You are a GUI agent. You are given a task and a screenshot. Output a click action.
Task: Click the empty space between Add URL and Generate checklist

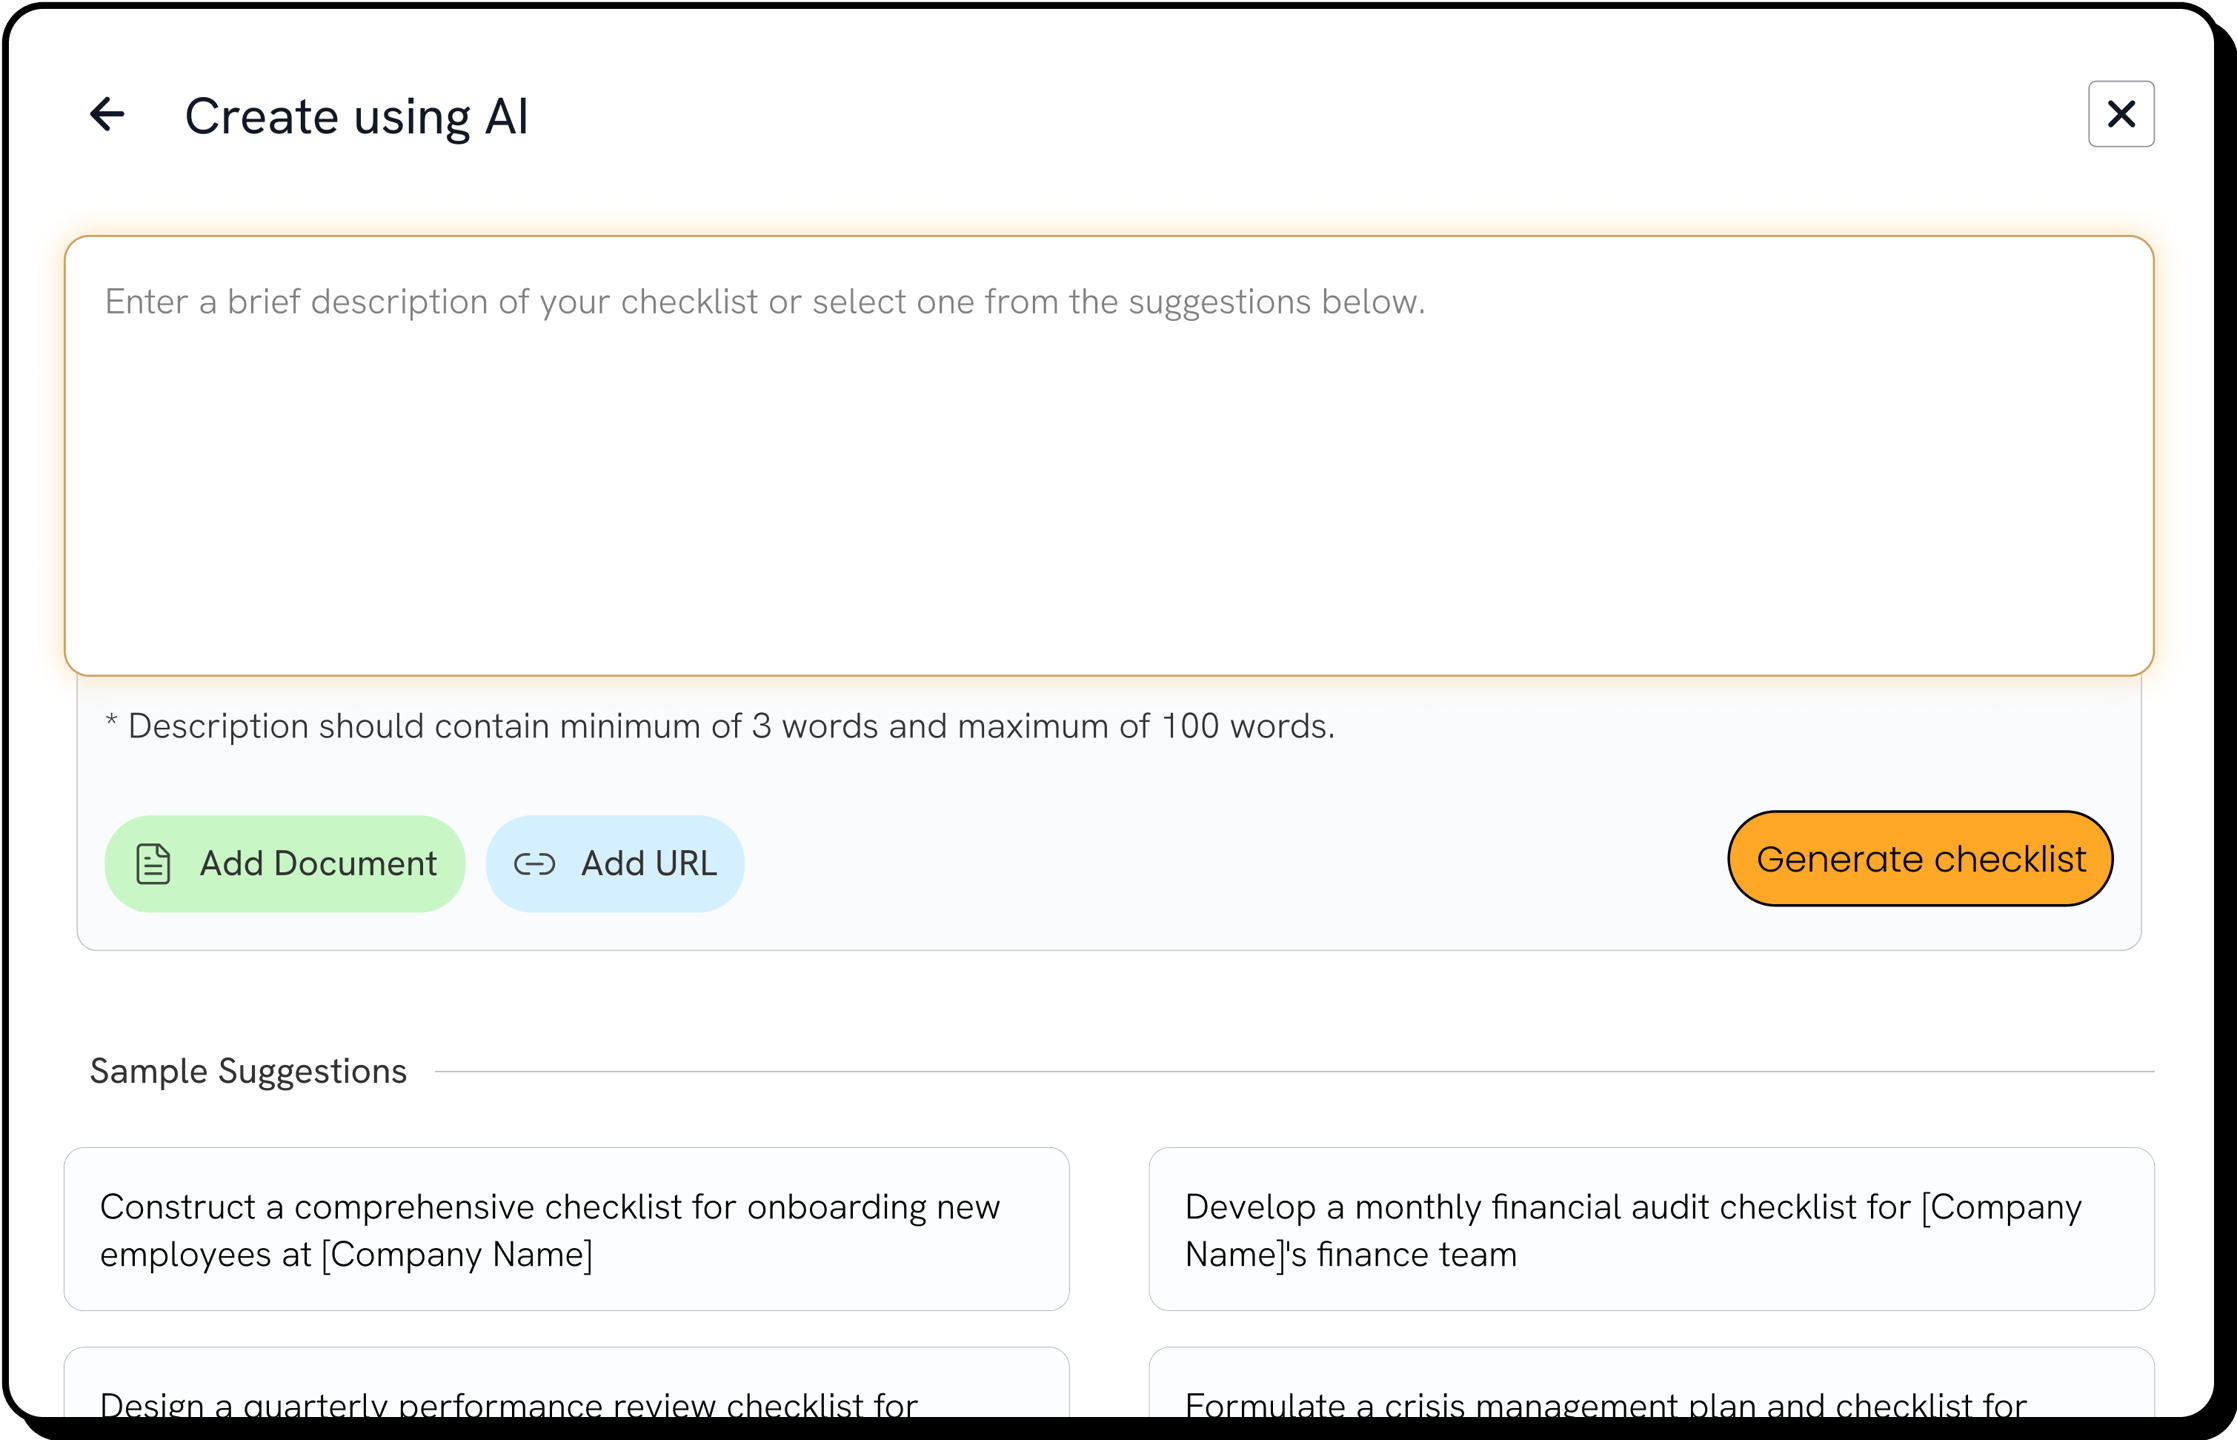tap(1230, 862)
